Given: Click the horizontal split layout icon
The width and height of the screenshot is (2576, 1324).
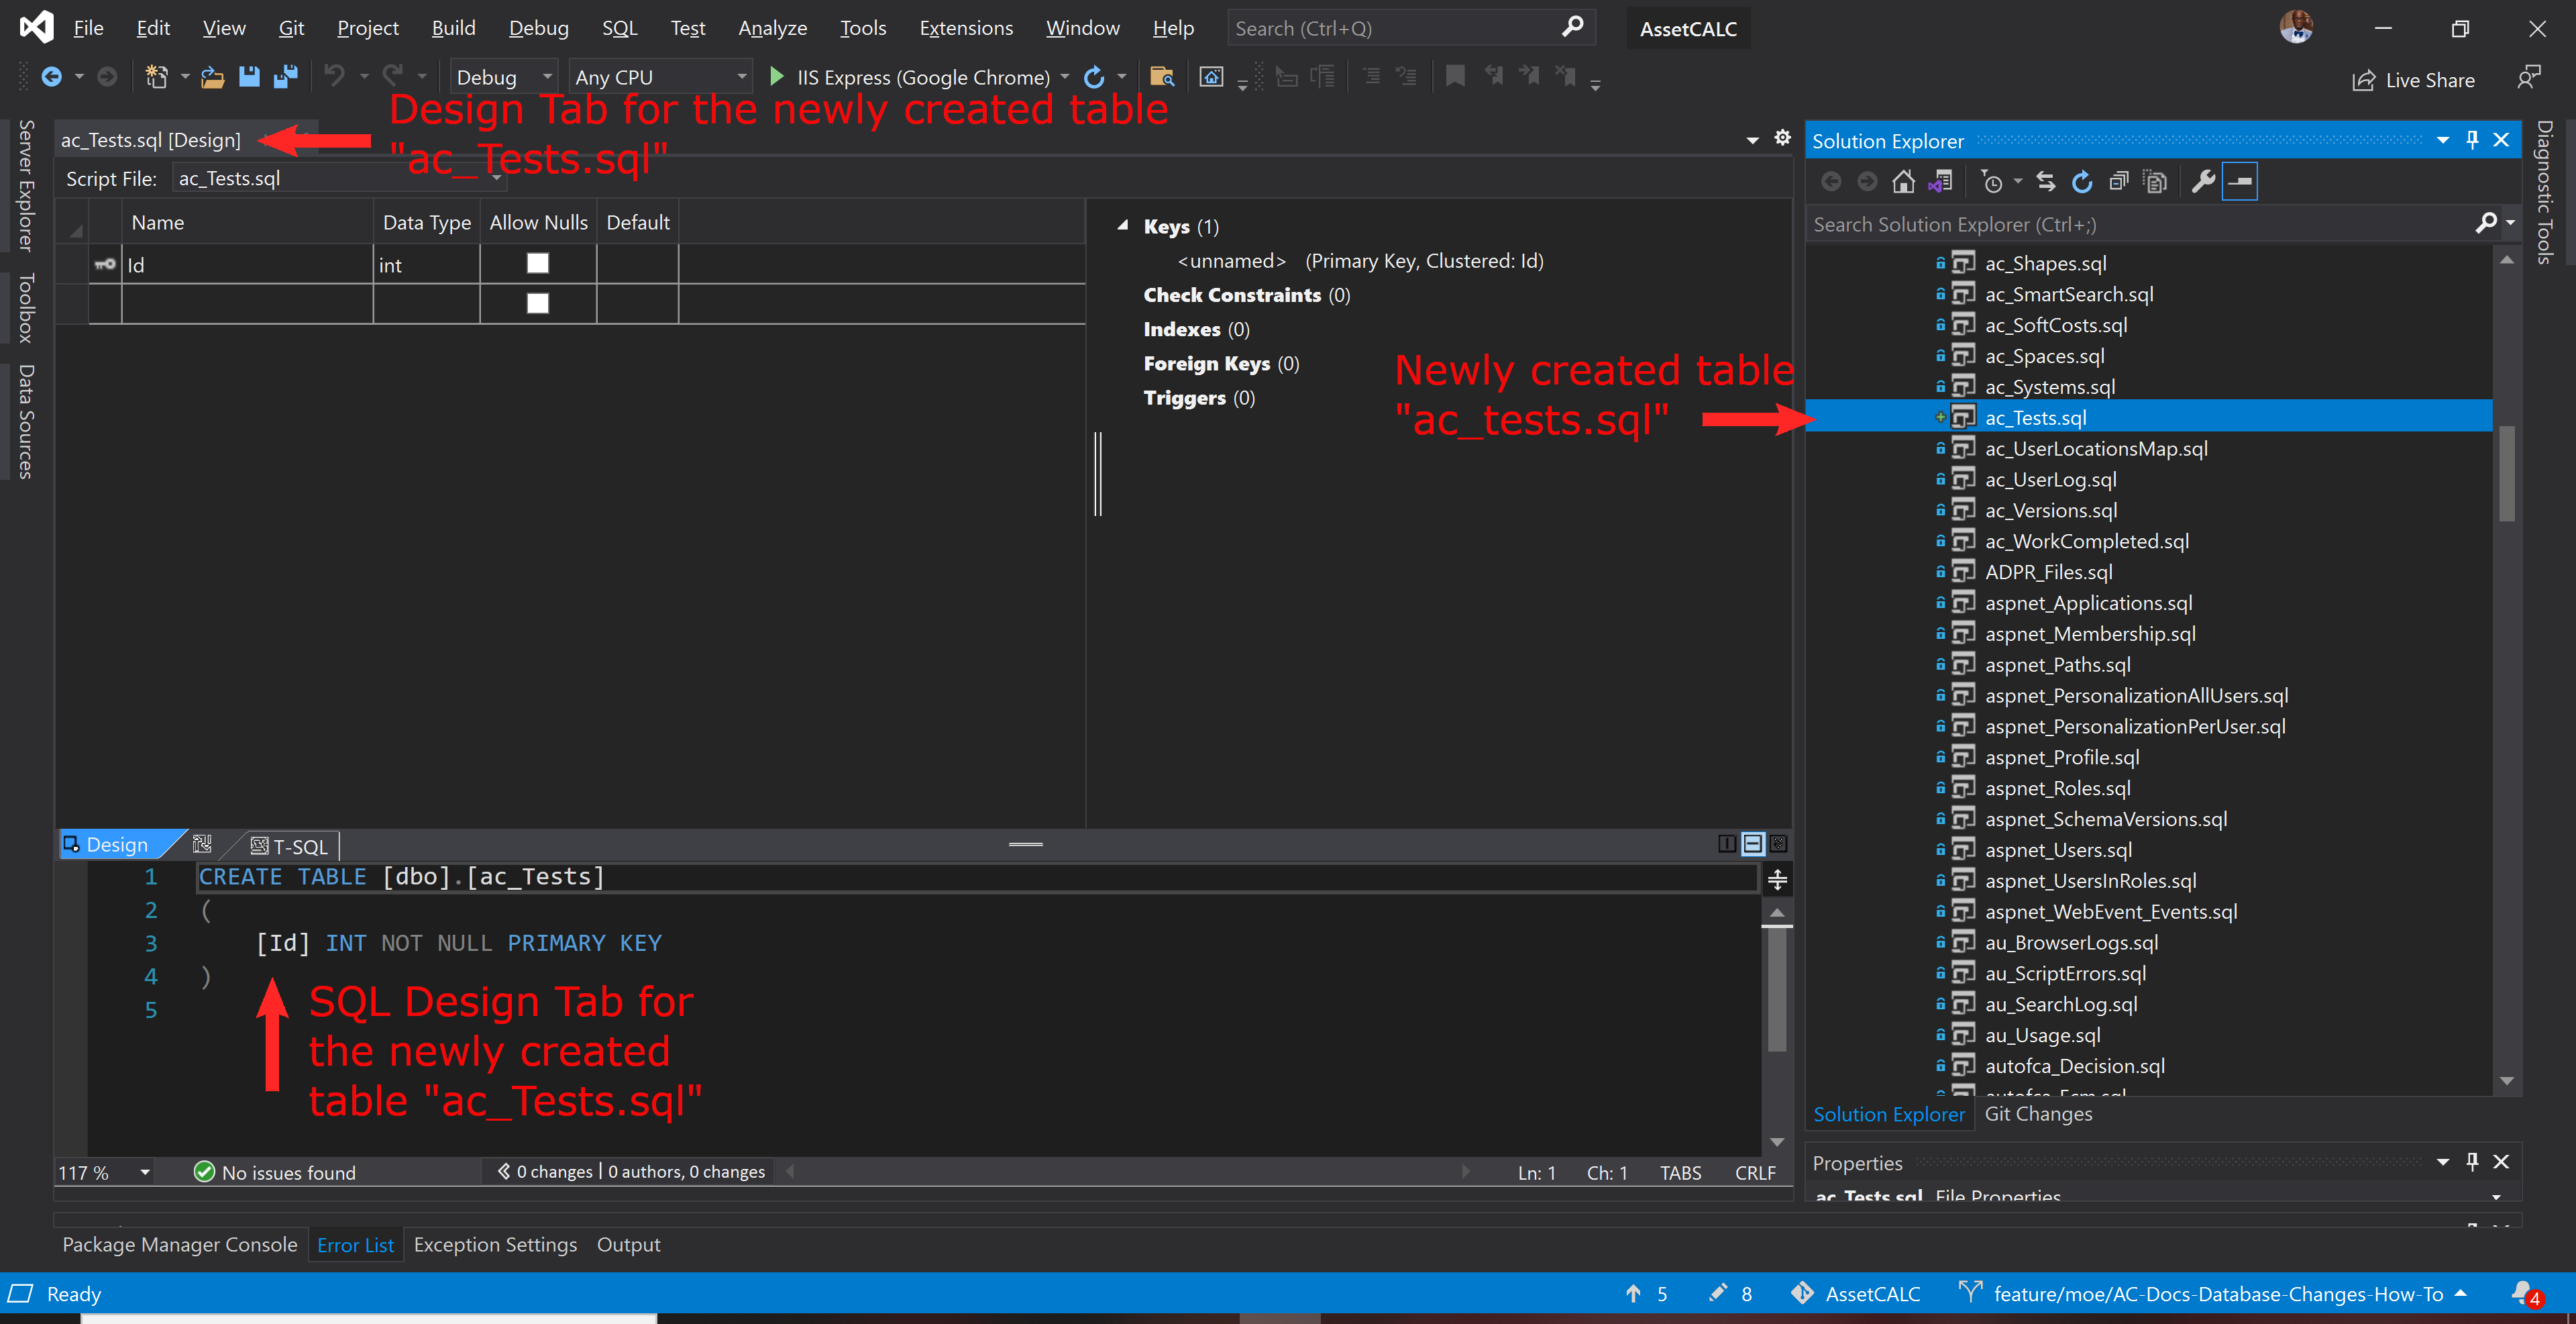Looking at the screenshot, I should point(1753,844).
